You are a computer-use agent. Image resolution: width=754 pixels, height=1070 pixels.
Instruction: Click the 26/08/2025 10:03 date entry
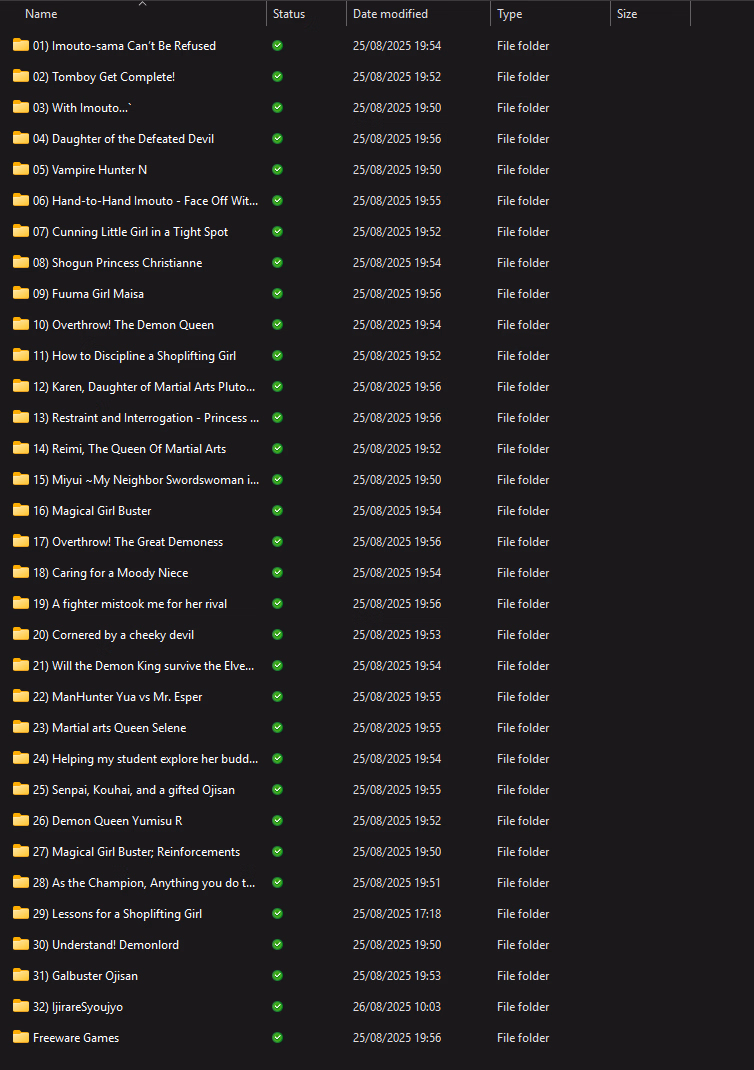(396, 1007)
